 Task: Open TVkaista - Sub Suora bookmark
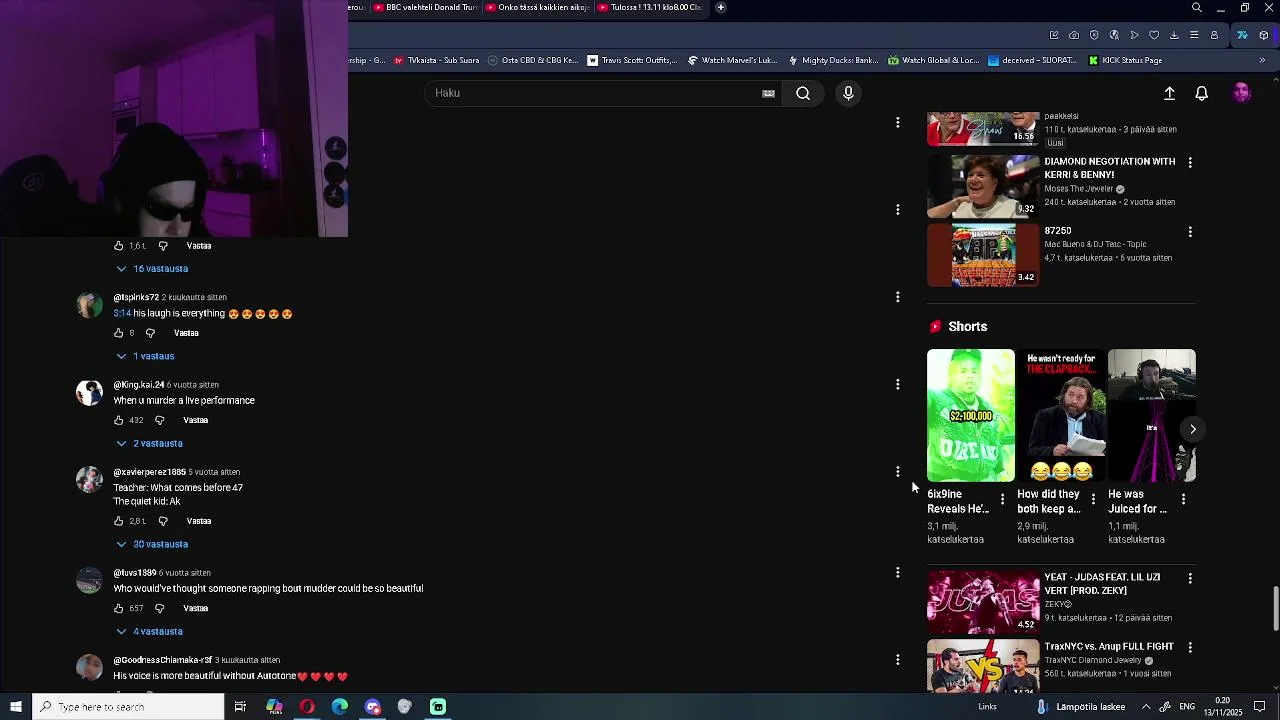pyautogui.click(x=436, y=60)
